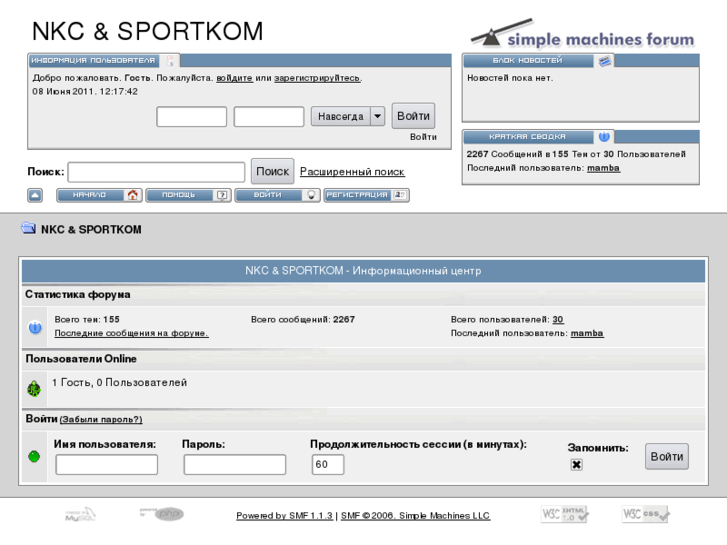Click the large top Войти button
The width and height of the screenshot is (727, 545).
click(413, 116)
